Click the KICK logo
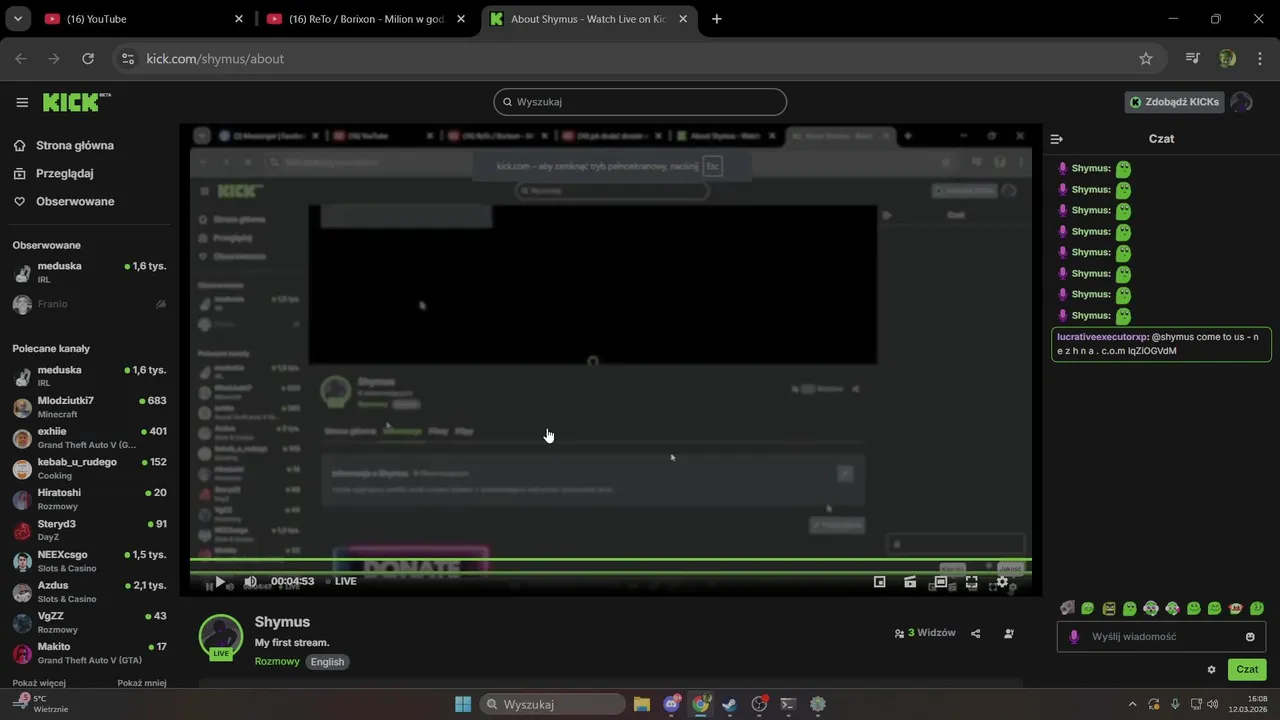Image resolution: width=1280 pixels, height=720 pixels. (x=76, y=102)
